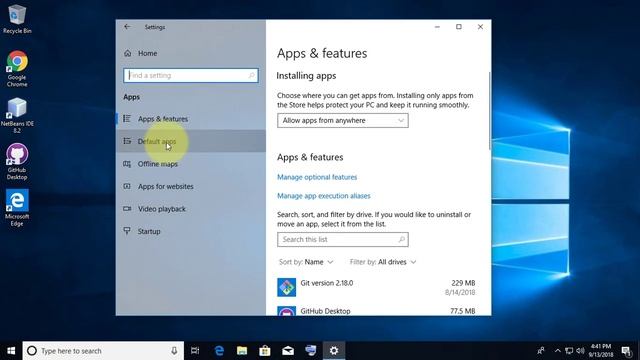
Task: Click the Apps & features list icon
Action: tap(127, 119)
